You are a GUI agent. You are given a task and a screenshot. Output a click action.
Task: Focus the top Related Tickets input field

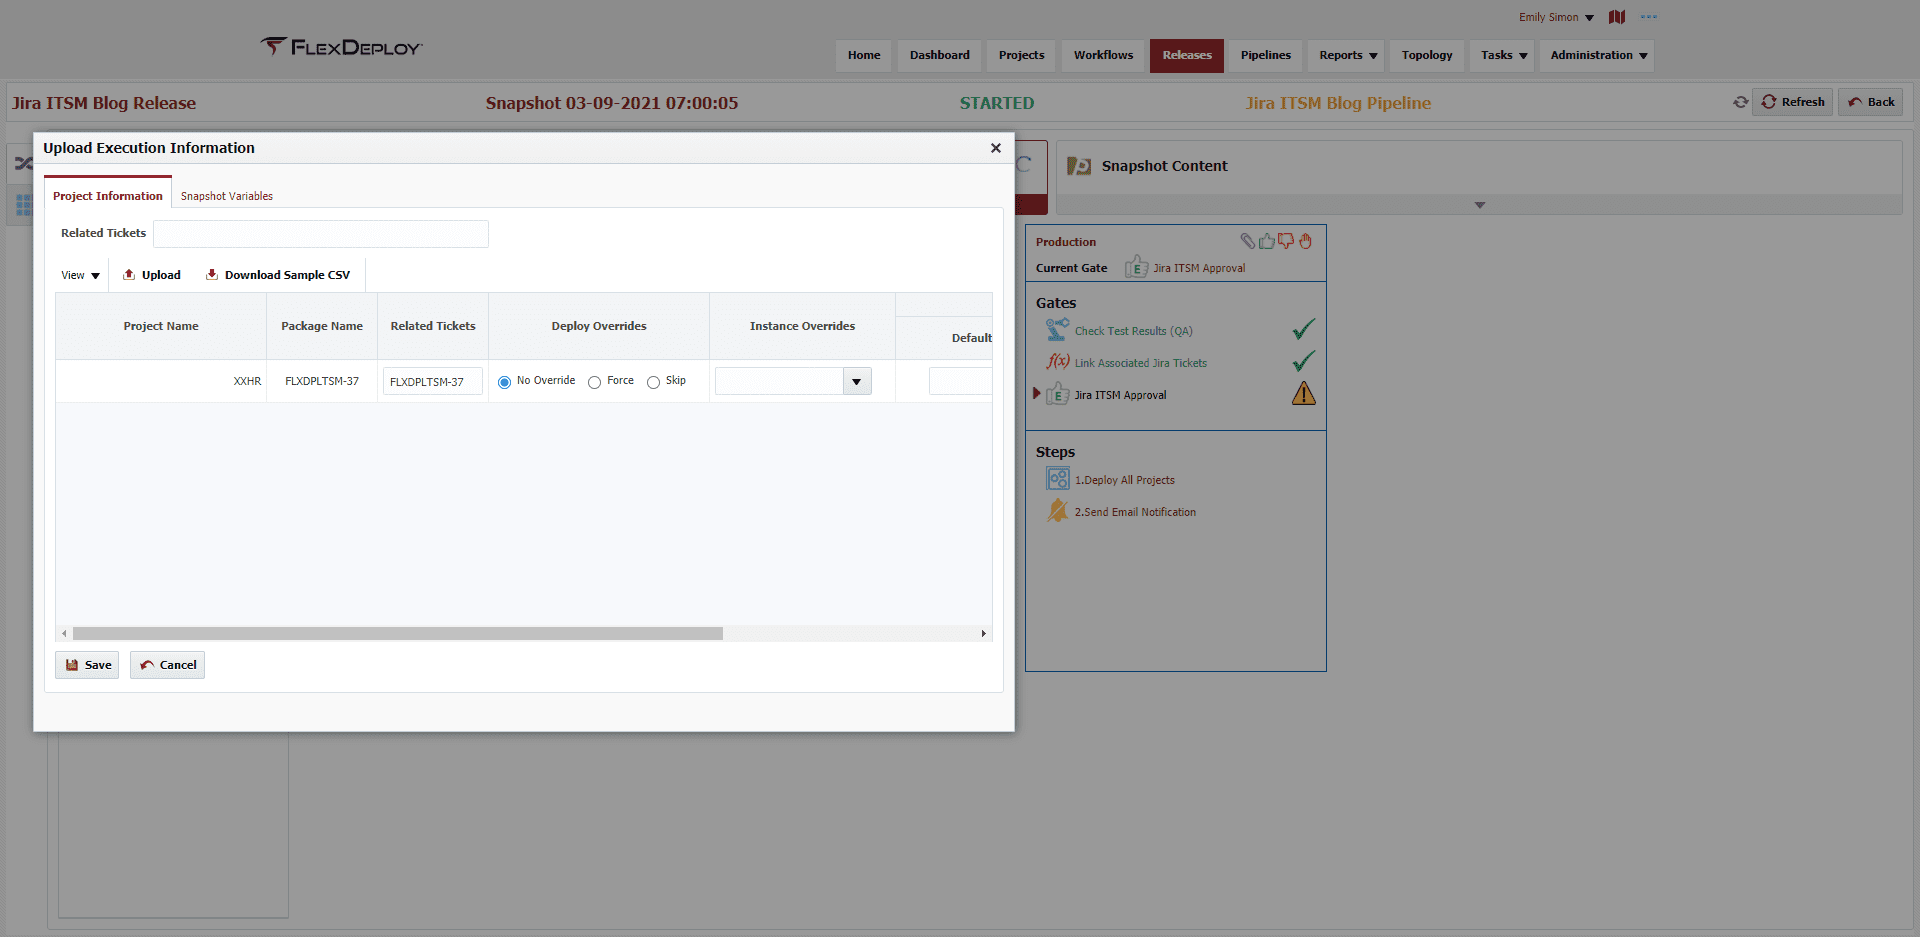point(320,233)
